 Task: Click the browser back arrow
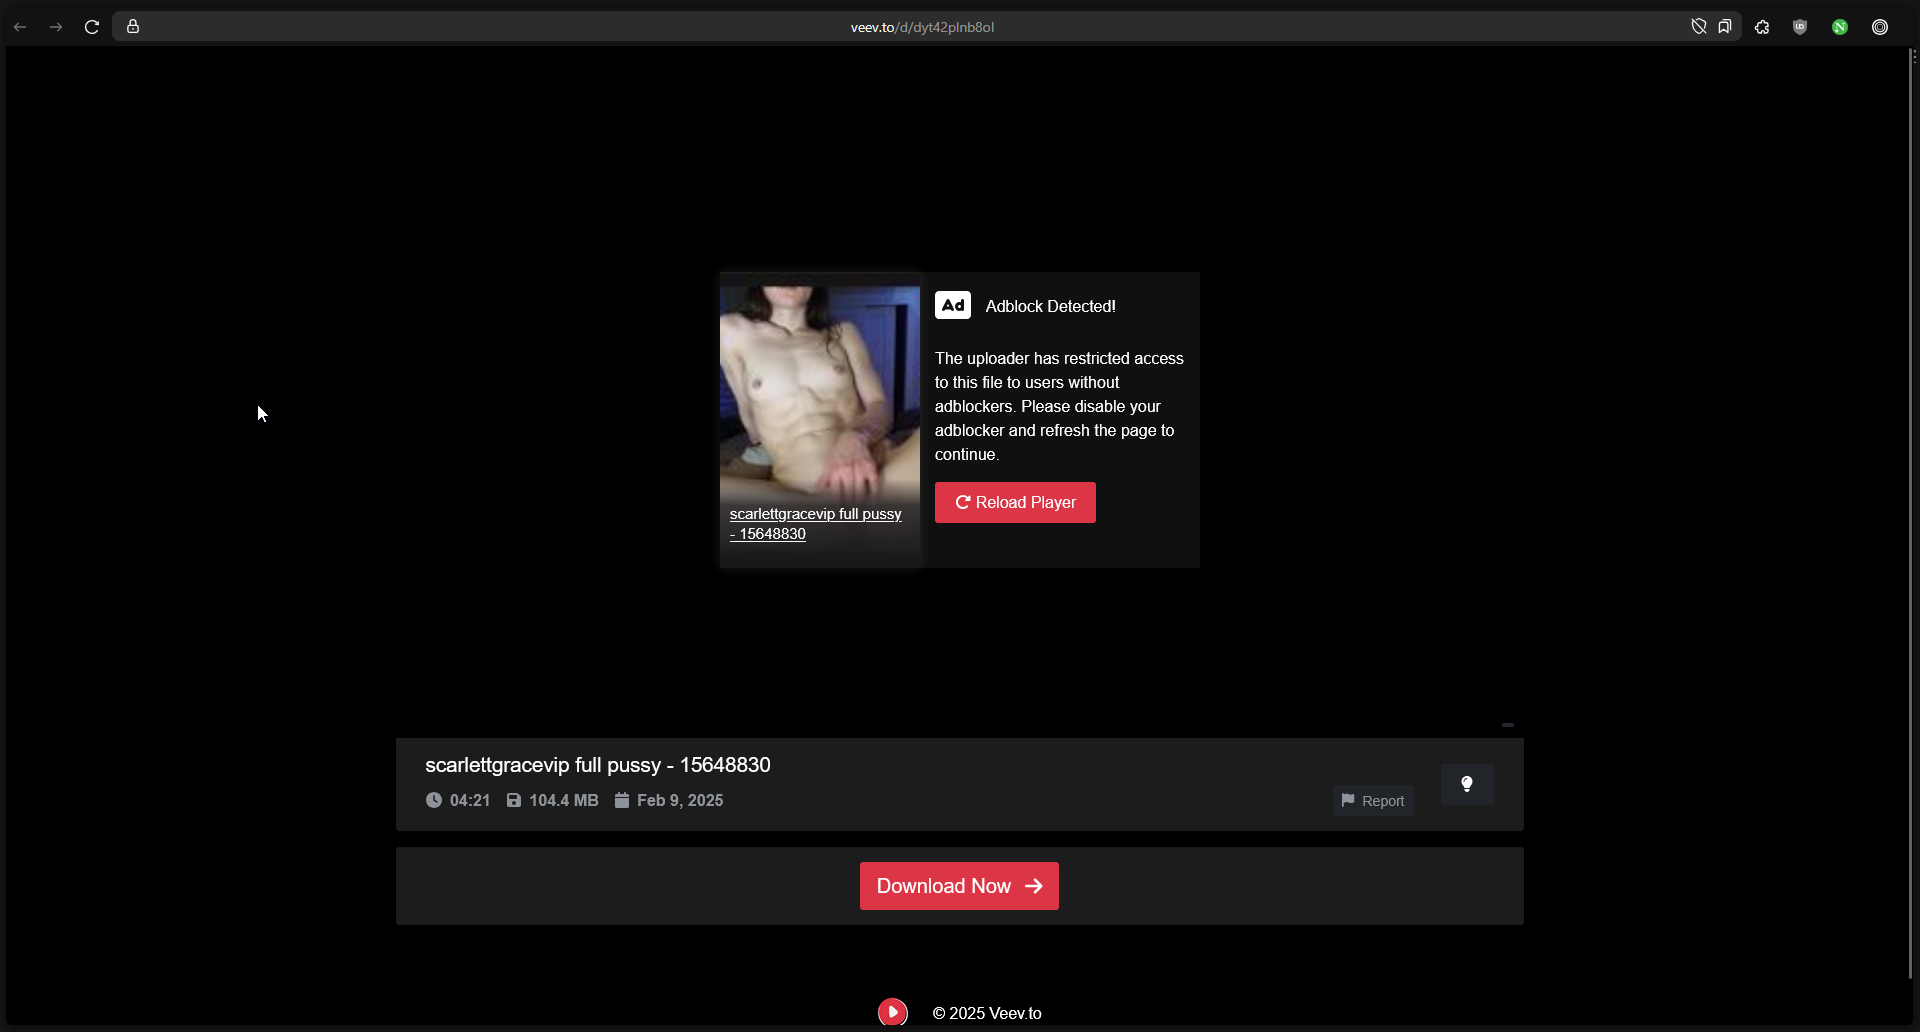[x=20, y=27]
